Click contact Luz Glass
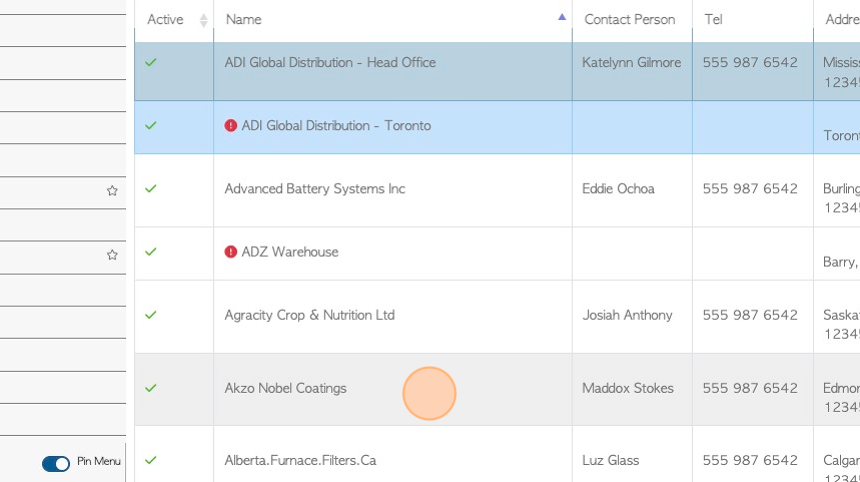 point(610,460)
